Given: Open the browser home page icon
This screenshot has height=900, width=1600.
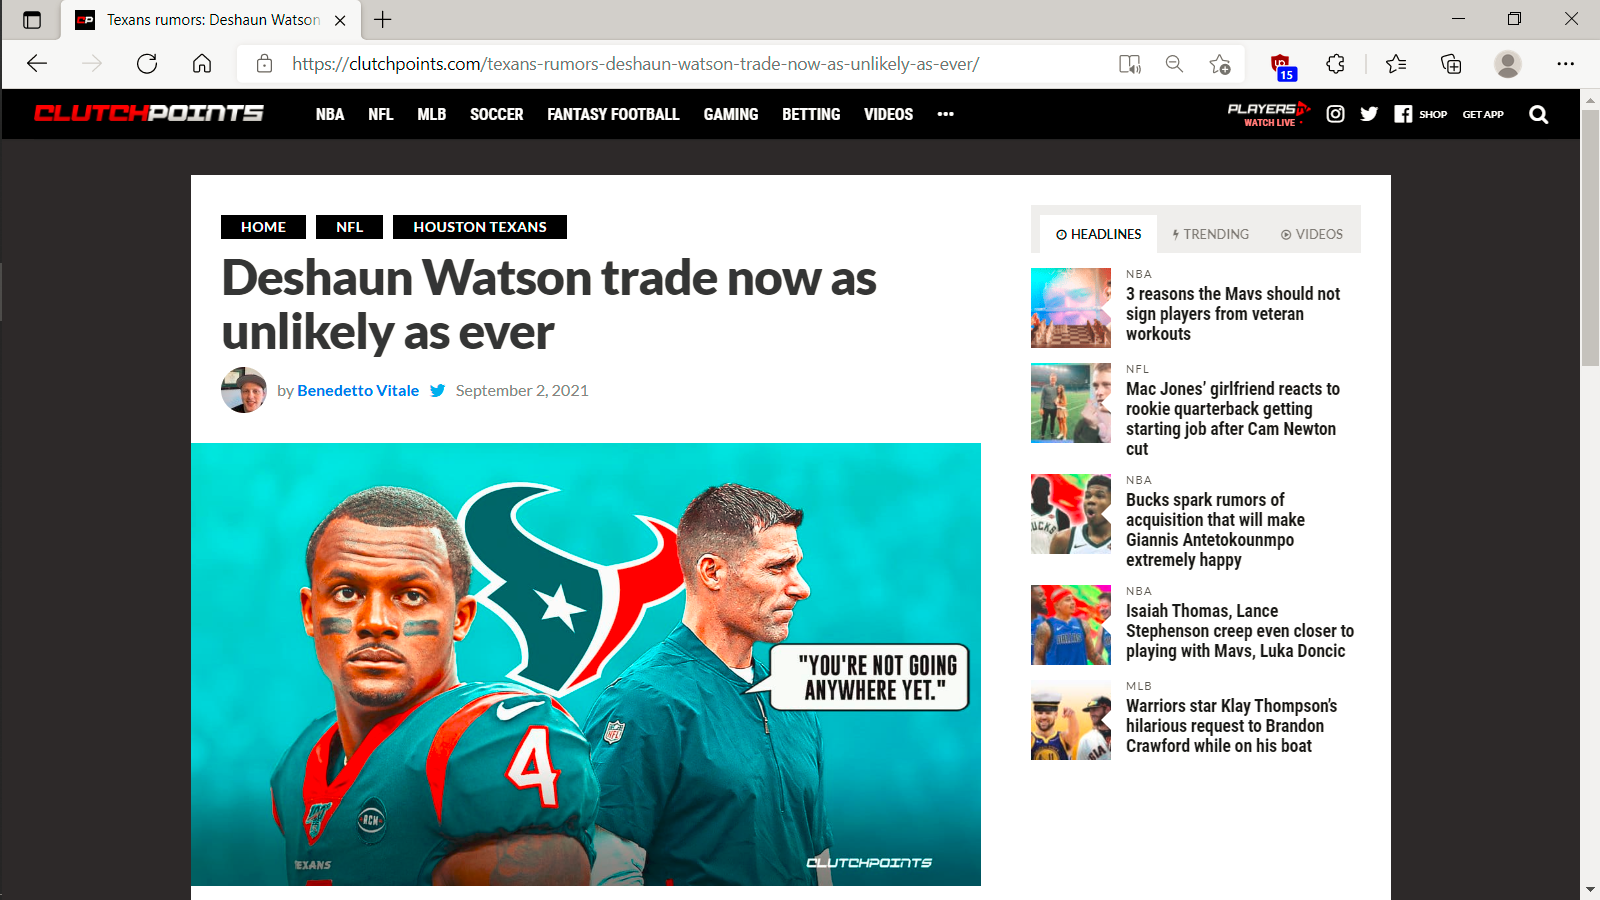Looking at the screenshot, I should [x=202, y=64].
